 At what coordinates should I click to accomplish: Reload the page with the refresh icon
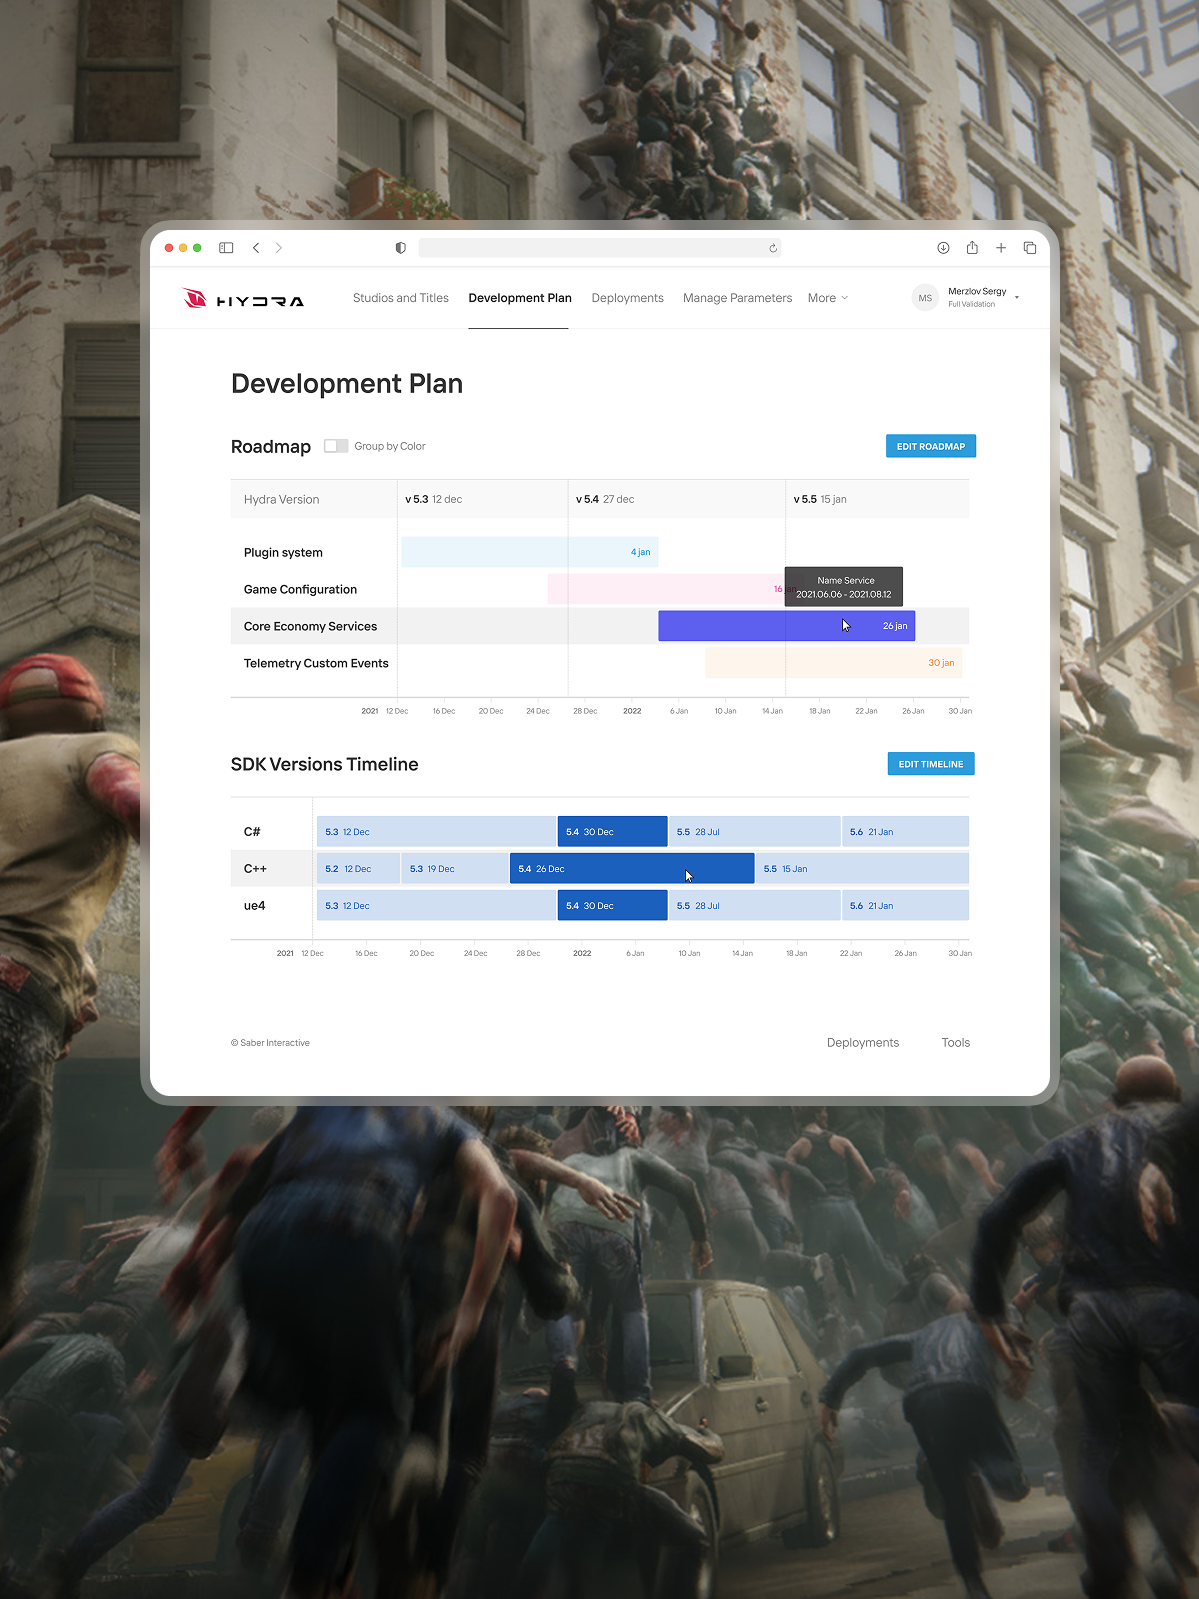(772, 249)
